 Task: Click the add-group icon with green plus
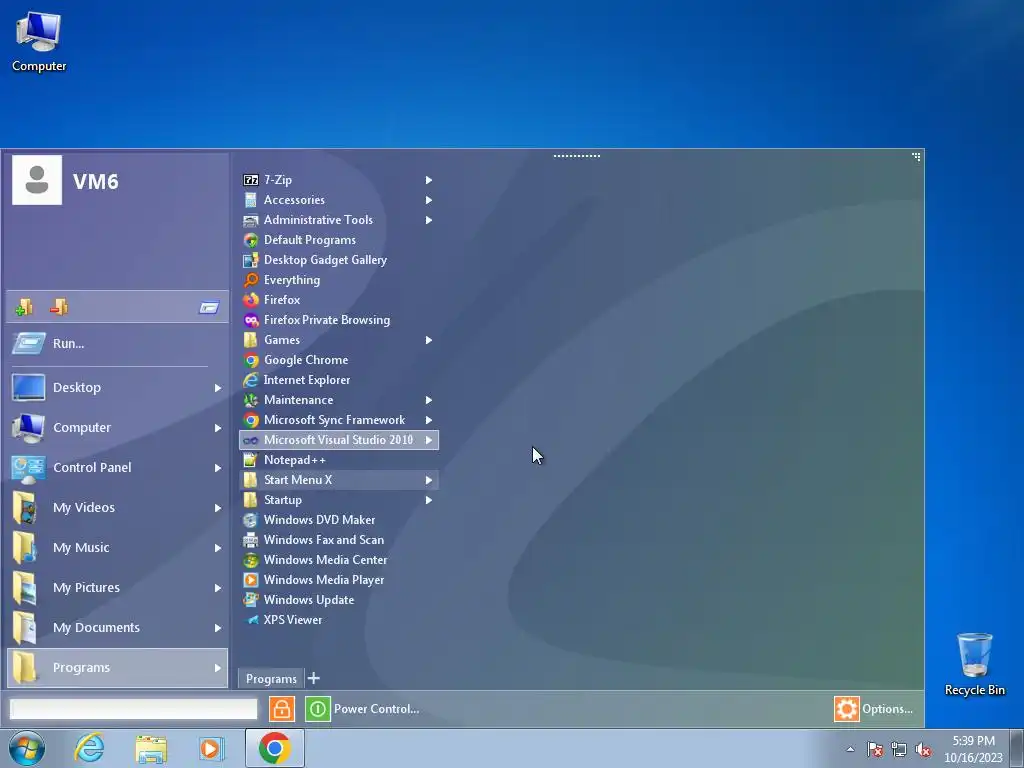click(24, 307)
